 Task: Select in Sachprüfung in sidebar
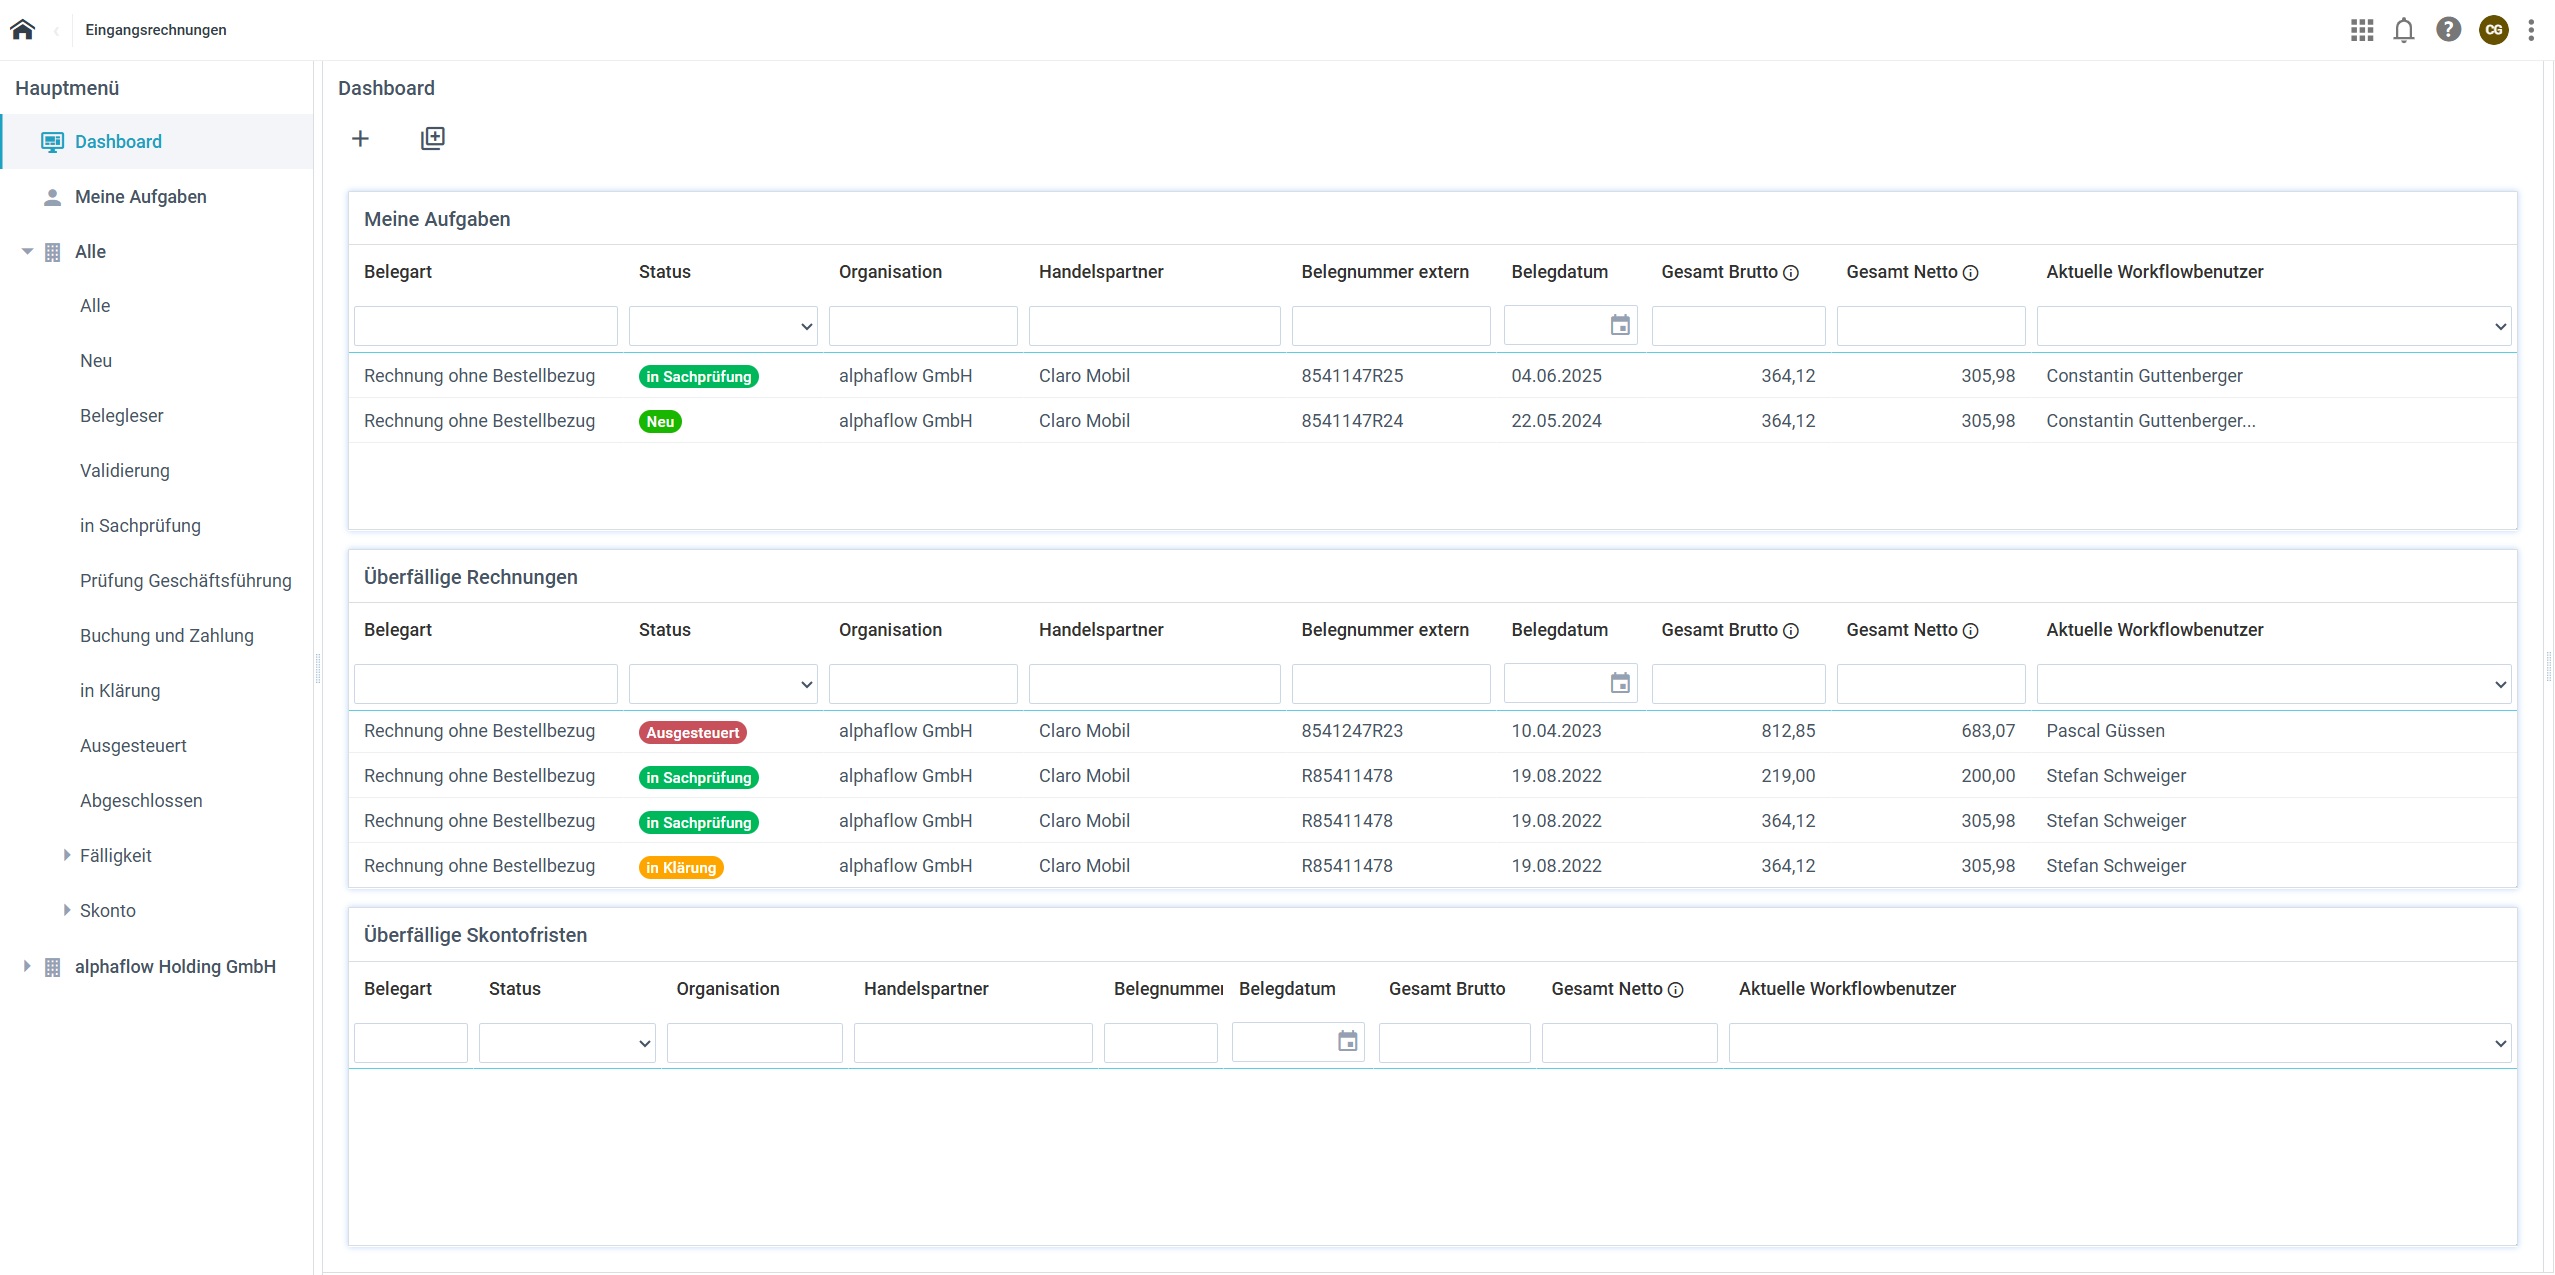click(140, 526)
